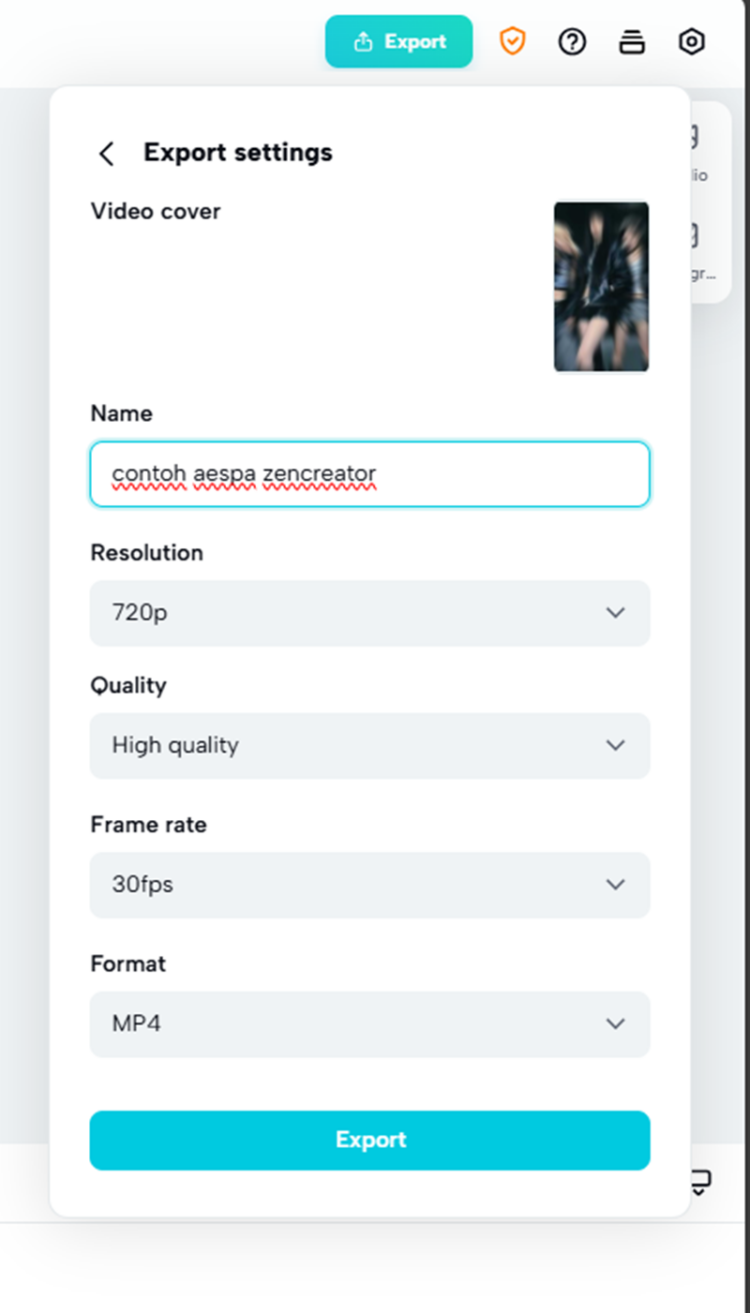Click the cyan Export button at the bottom
The height and width of the screenshot is (1313, 750).
(370, 1139)
